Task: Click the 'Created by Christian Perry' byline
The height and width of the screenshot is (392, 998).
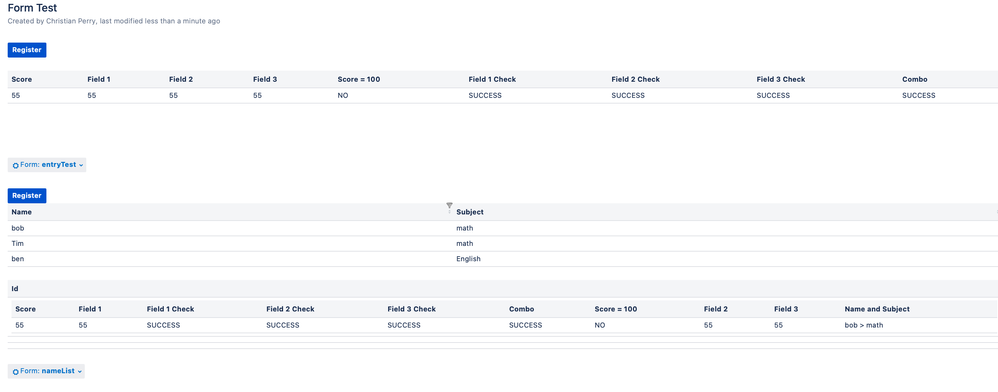Action: [114, 21]
